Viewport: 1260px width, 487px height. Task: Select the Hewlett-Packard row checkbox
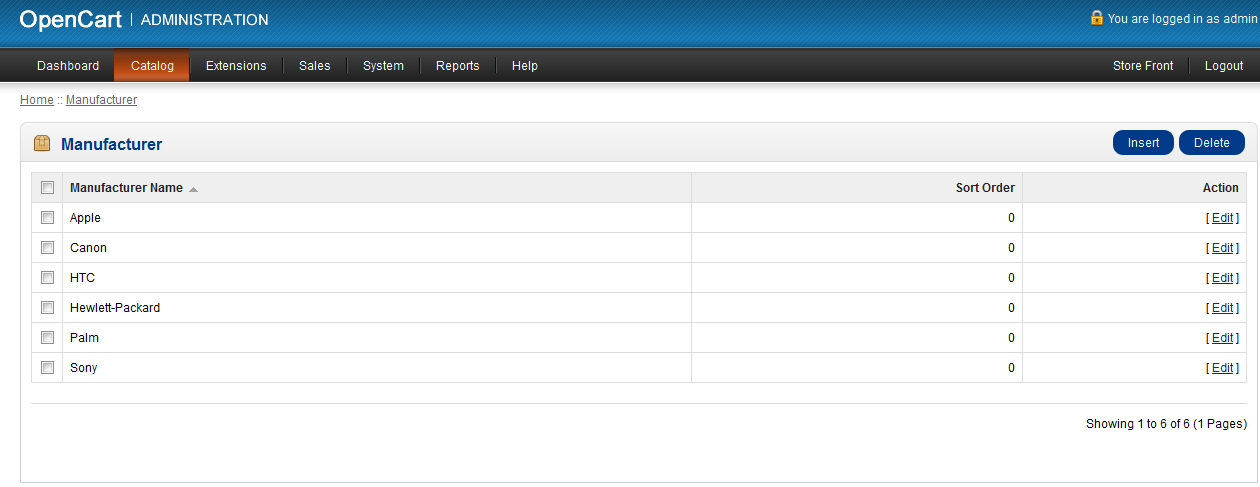coord(47,308)
